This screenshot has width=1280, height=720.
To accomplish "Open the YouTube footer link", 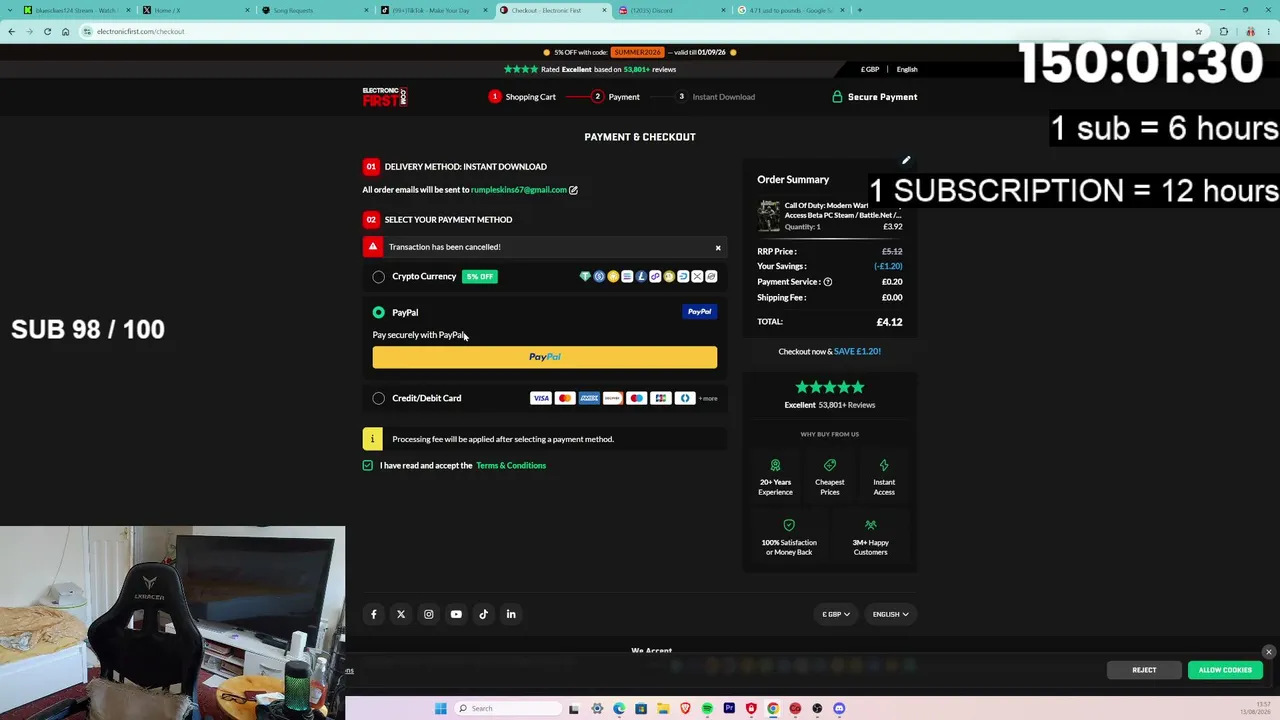I will coord(456,614).
